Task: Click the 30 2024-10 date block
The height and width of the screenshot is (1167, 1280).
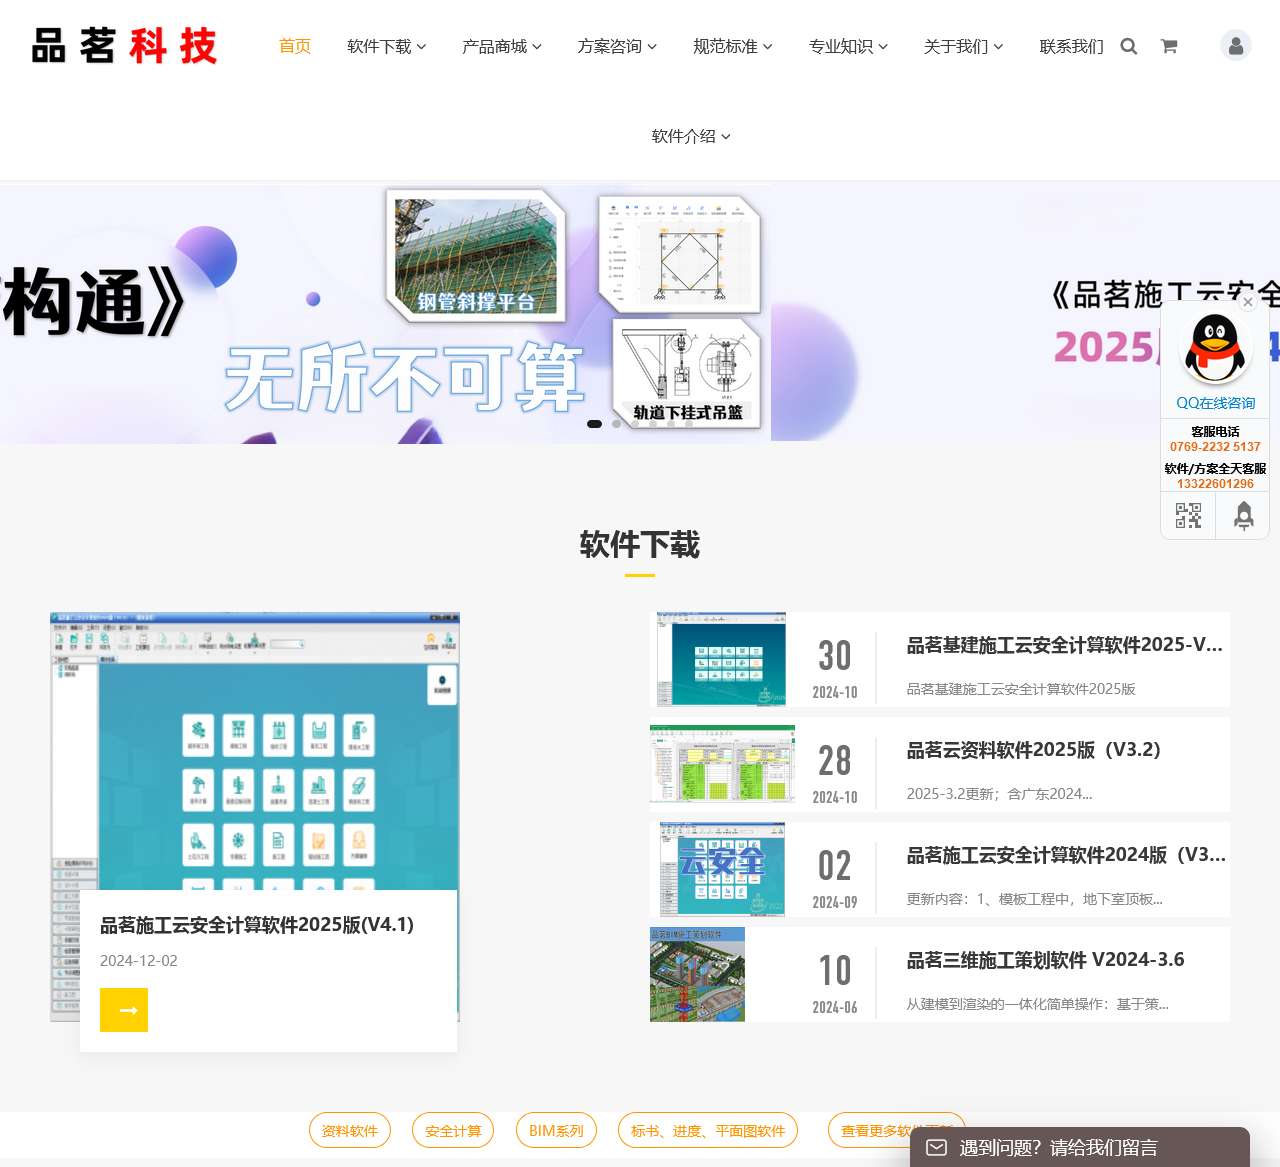Action: [x=835, y=668]
